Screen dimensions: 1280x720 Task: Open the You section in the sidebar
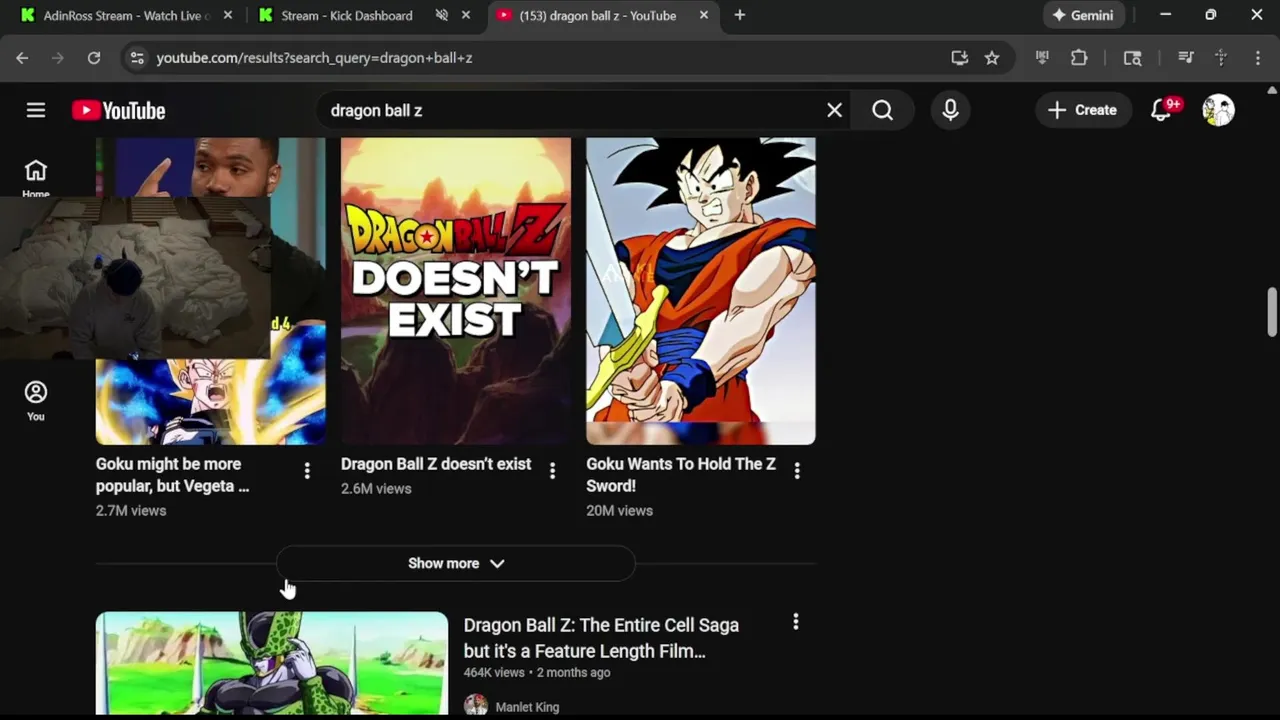coord(36,401)
